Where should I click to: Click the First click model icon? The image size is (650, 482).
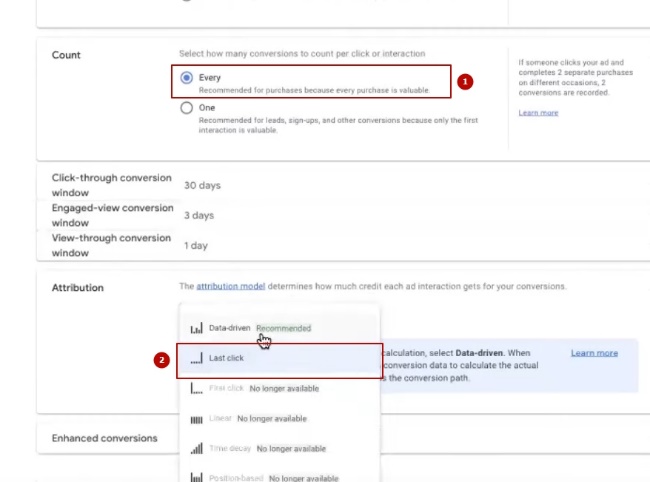196,388
